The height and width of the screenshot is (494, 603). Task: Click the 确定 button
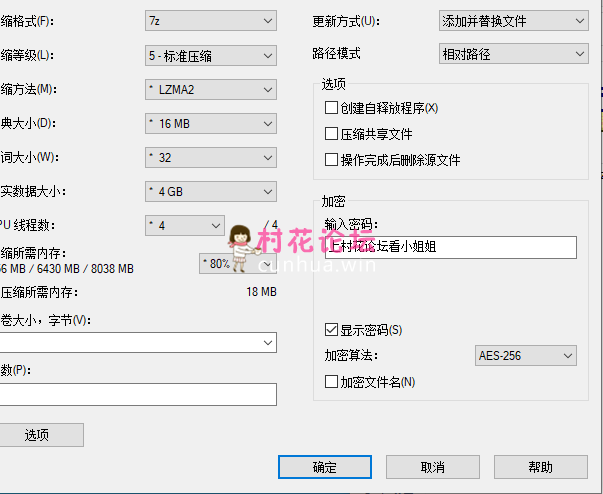pyautogui.click(x=324, y=467)
